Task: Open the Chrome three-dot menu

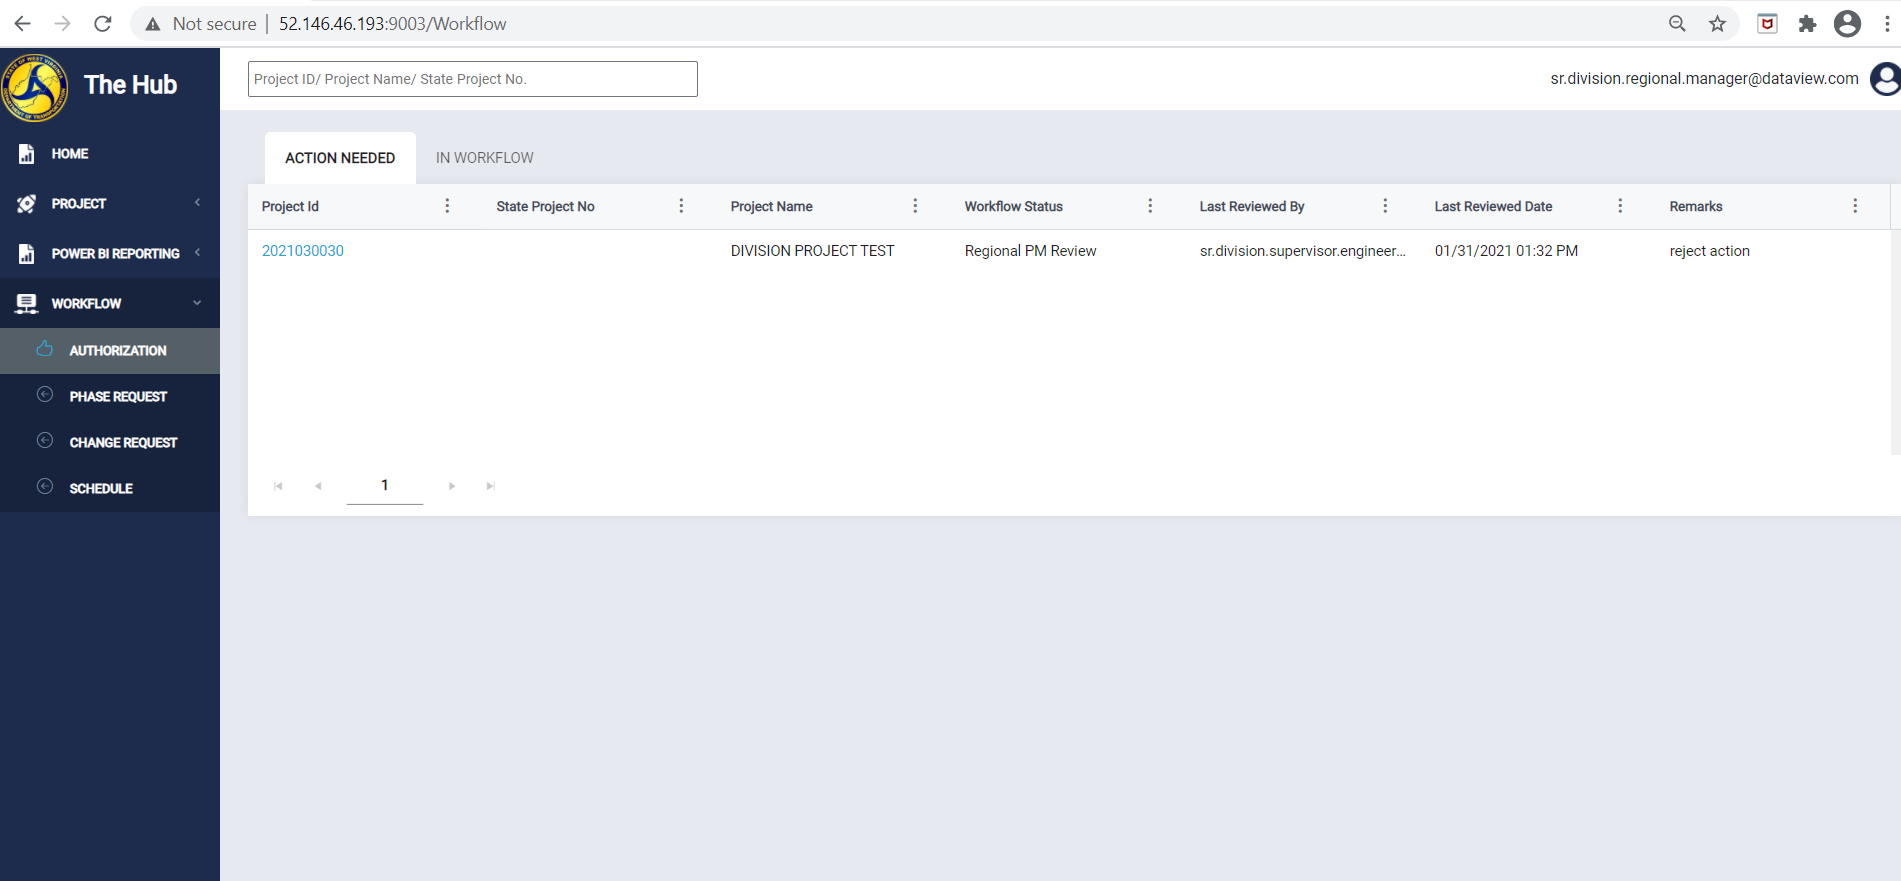Action: pos(1887,24)
